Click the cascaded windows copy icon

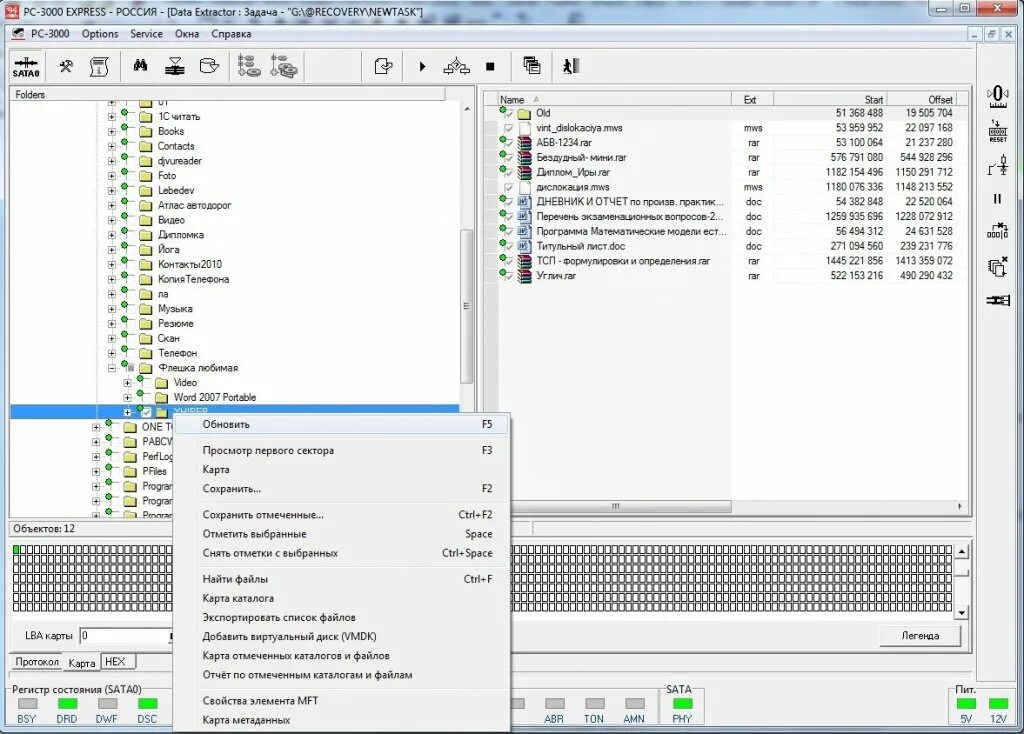[532, 65]
